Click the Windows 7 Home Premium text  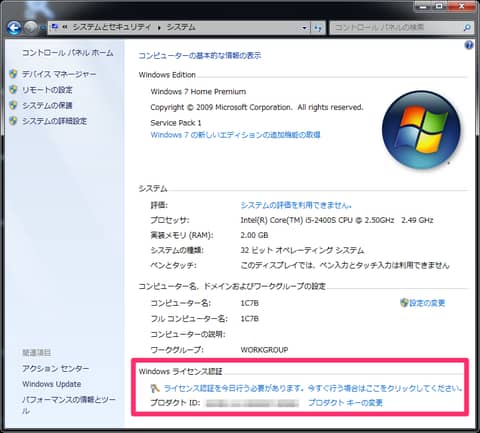point(198,92)
